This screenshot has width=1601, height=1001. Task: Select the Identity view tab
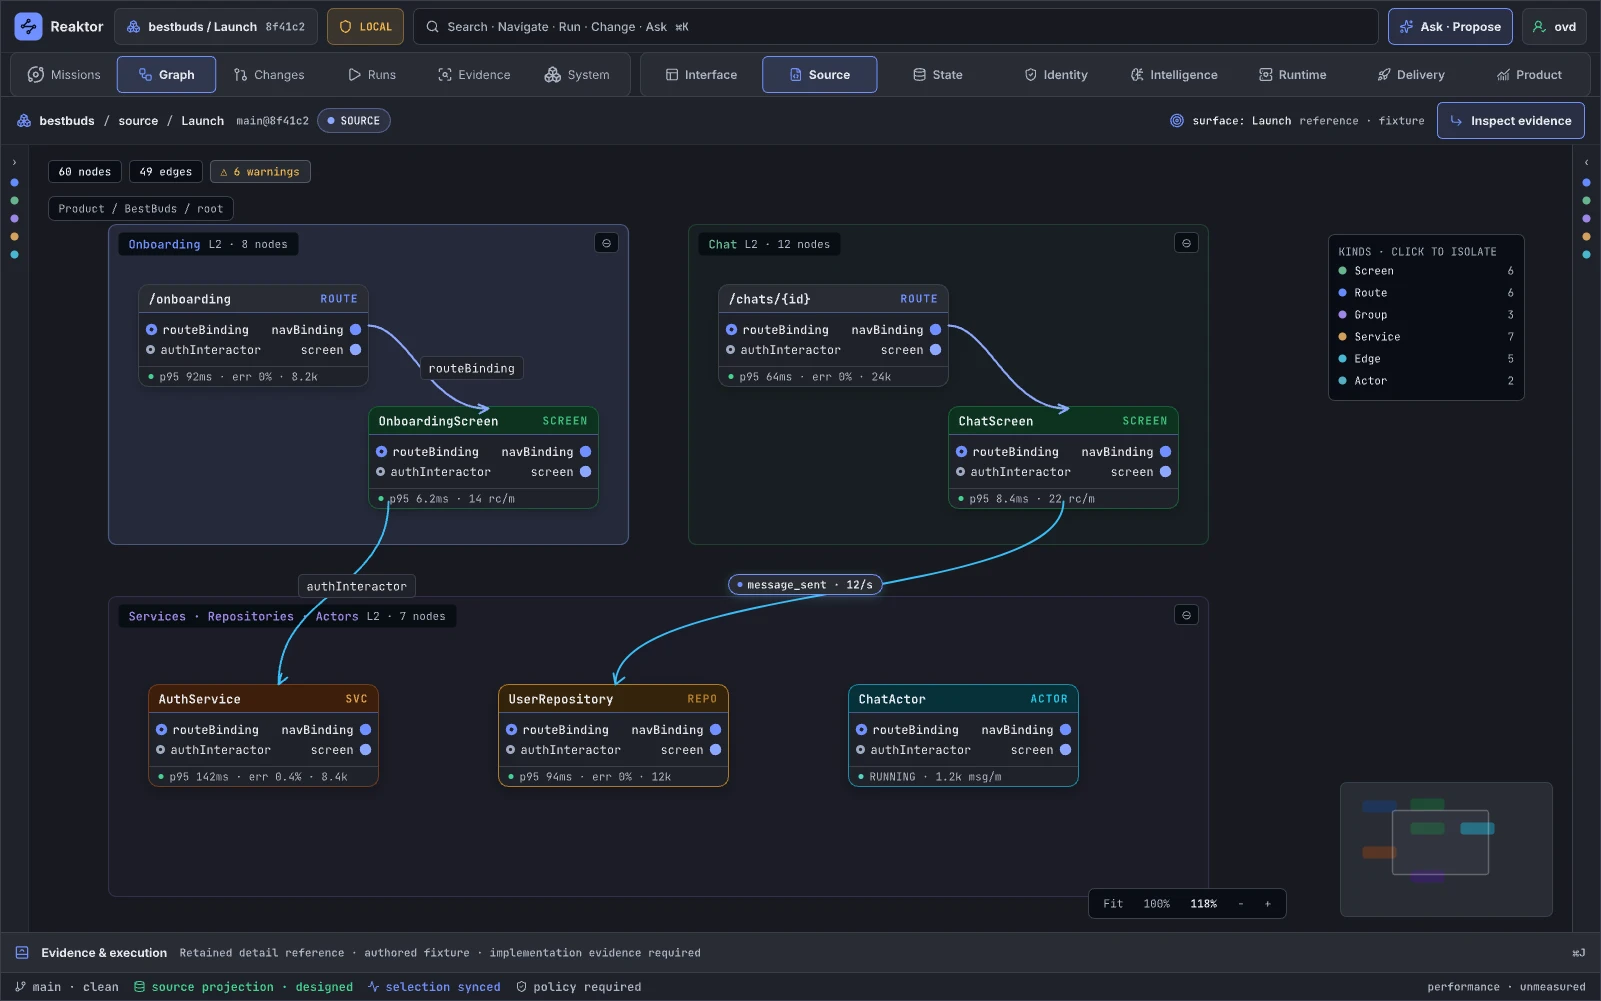[1056, 75]
